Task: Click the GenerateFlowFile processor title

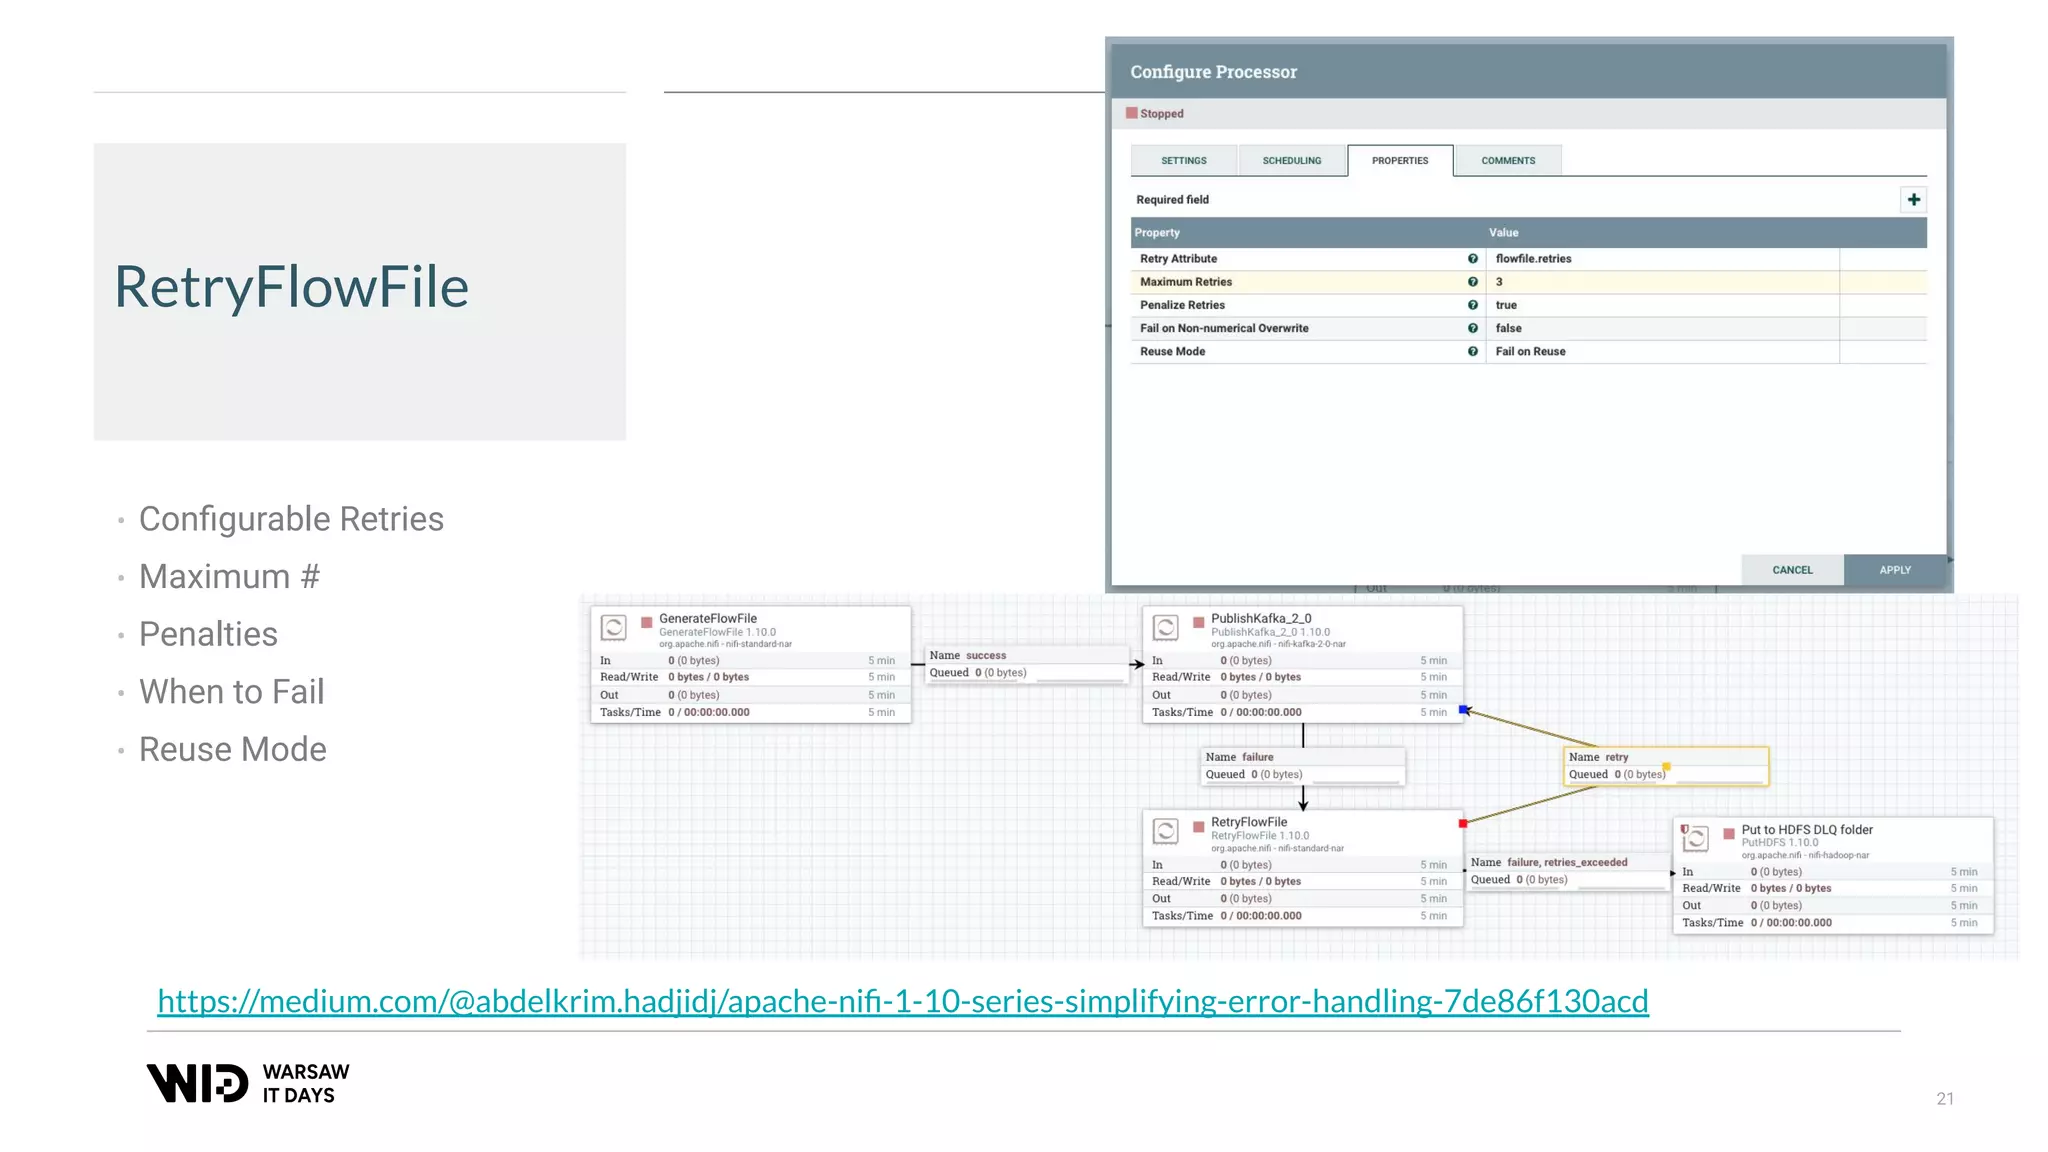Action: pyautogui.click(x=708, y=618)
